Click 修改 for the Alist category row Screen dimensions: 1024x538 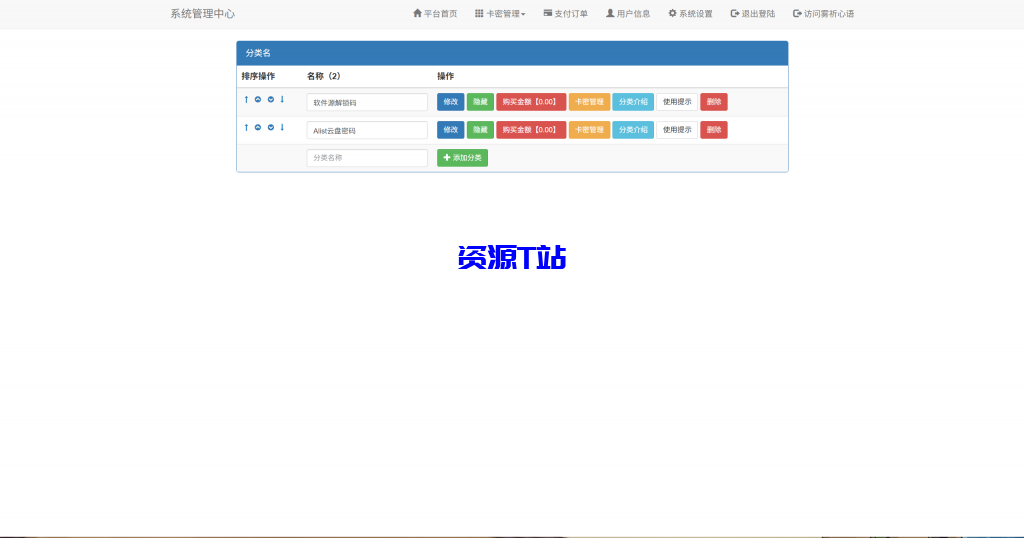[x=451, y=130]
